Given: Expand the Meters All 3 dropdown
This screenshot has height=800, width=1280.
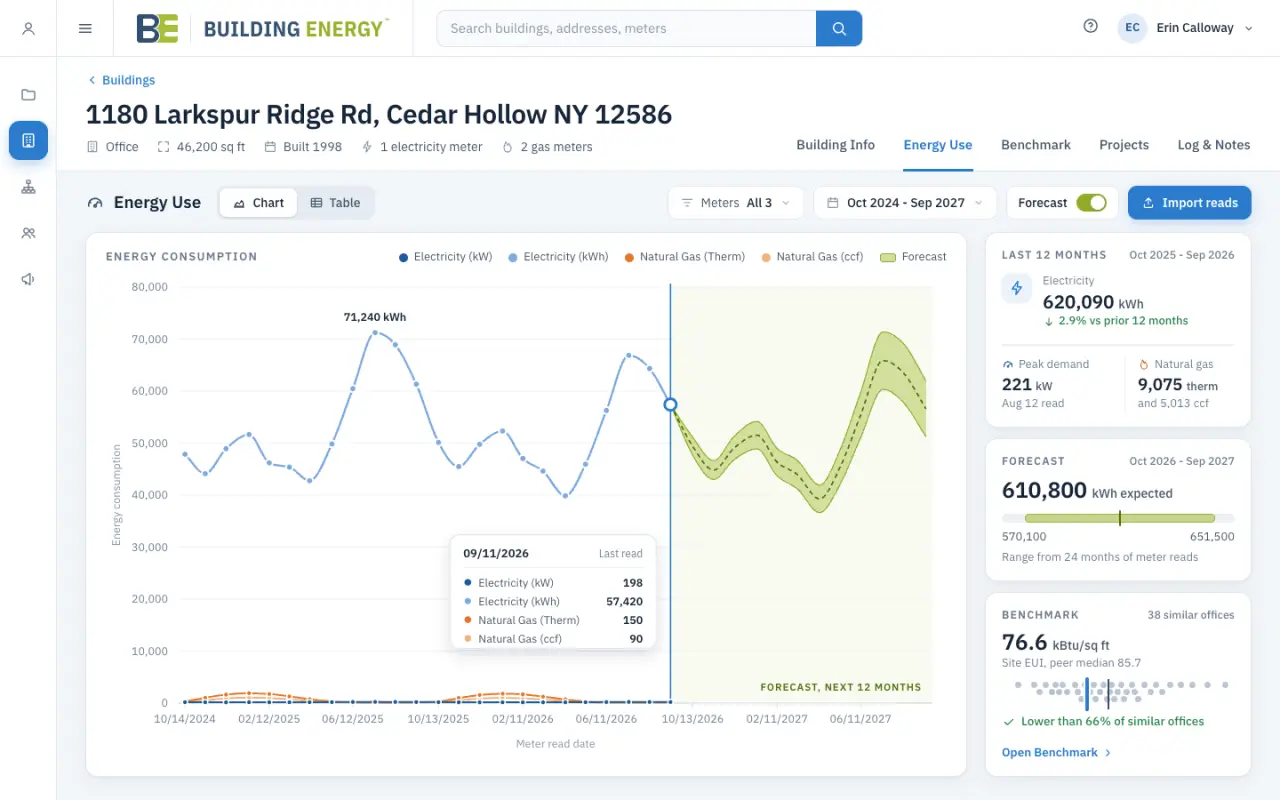Looking at the screenshot, I should [736, 202].
